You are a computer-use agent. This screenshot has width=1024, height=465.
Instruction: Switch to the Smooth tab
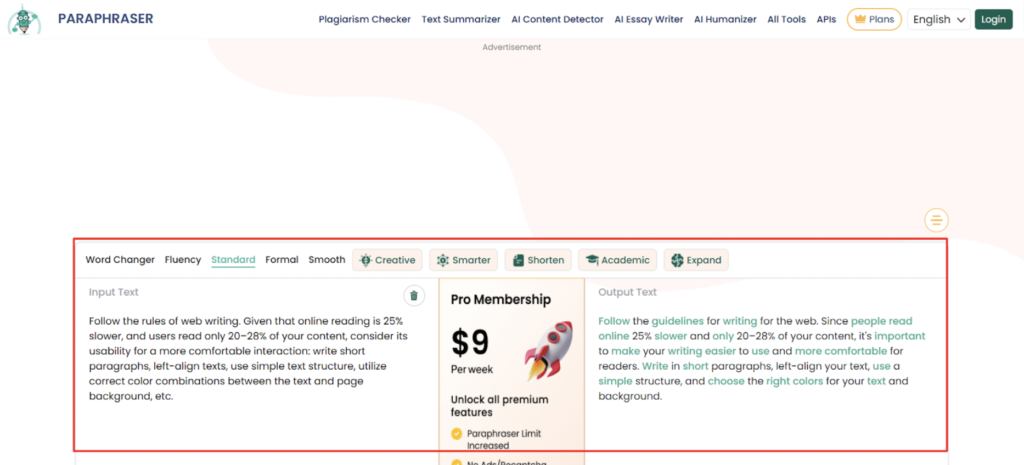click(327, 260)
